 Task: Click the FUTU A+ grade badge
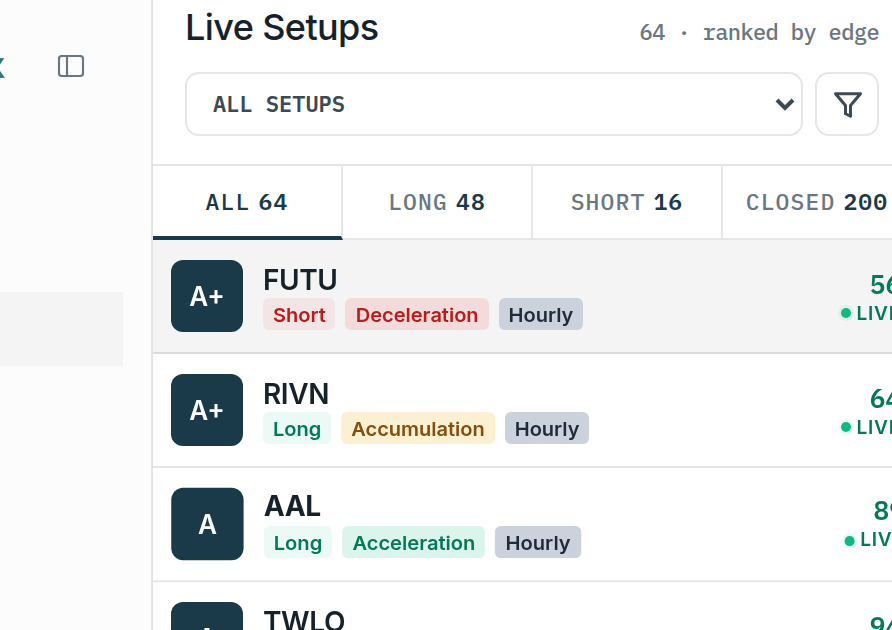(x=207, y=296)
